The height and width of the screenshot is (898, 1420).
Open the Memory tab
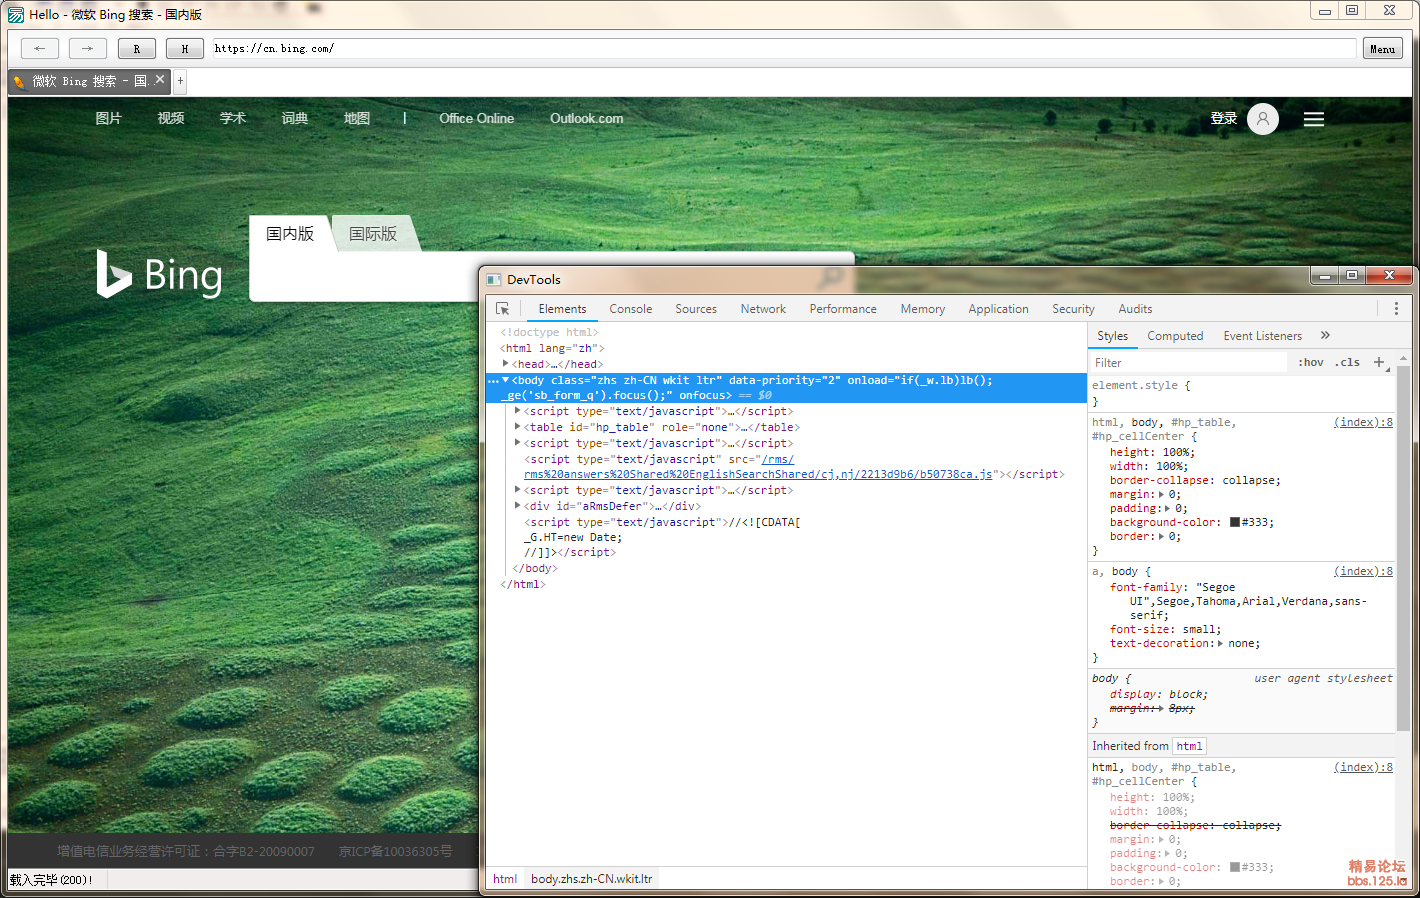pos(922,309)
